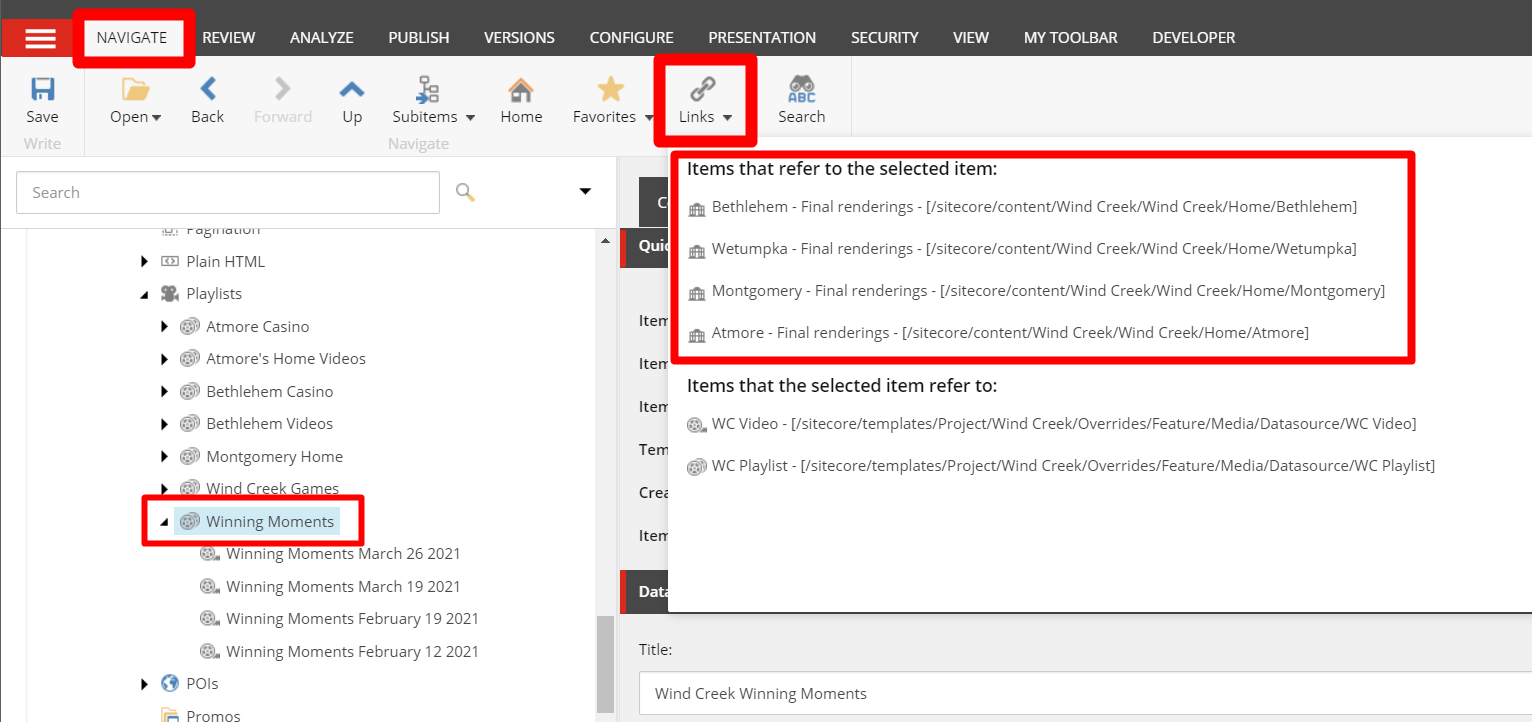Click the building icon beside Bethlehem link
Image resolution: width=1532 pixels, height=722 pixels.
(697, 208)
